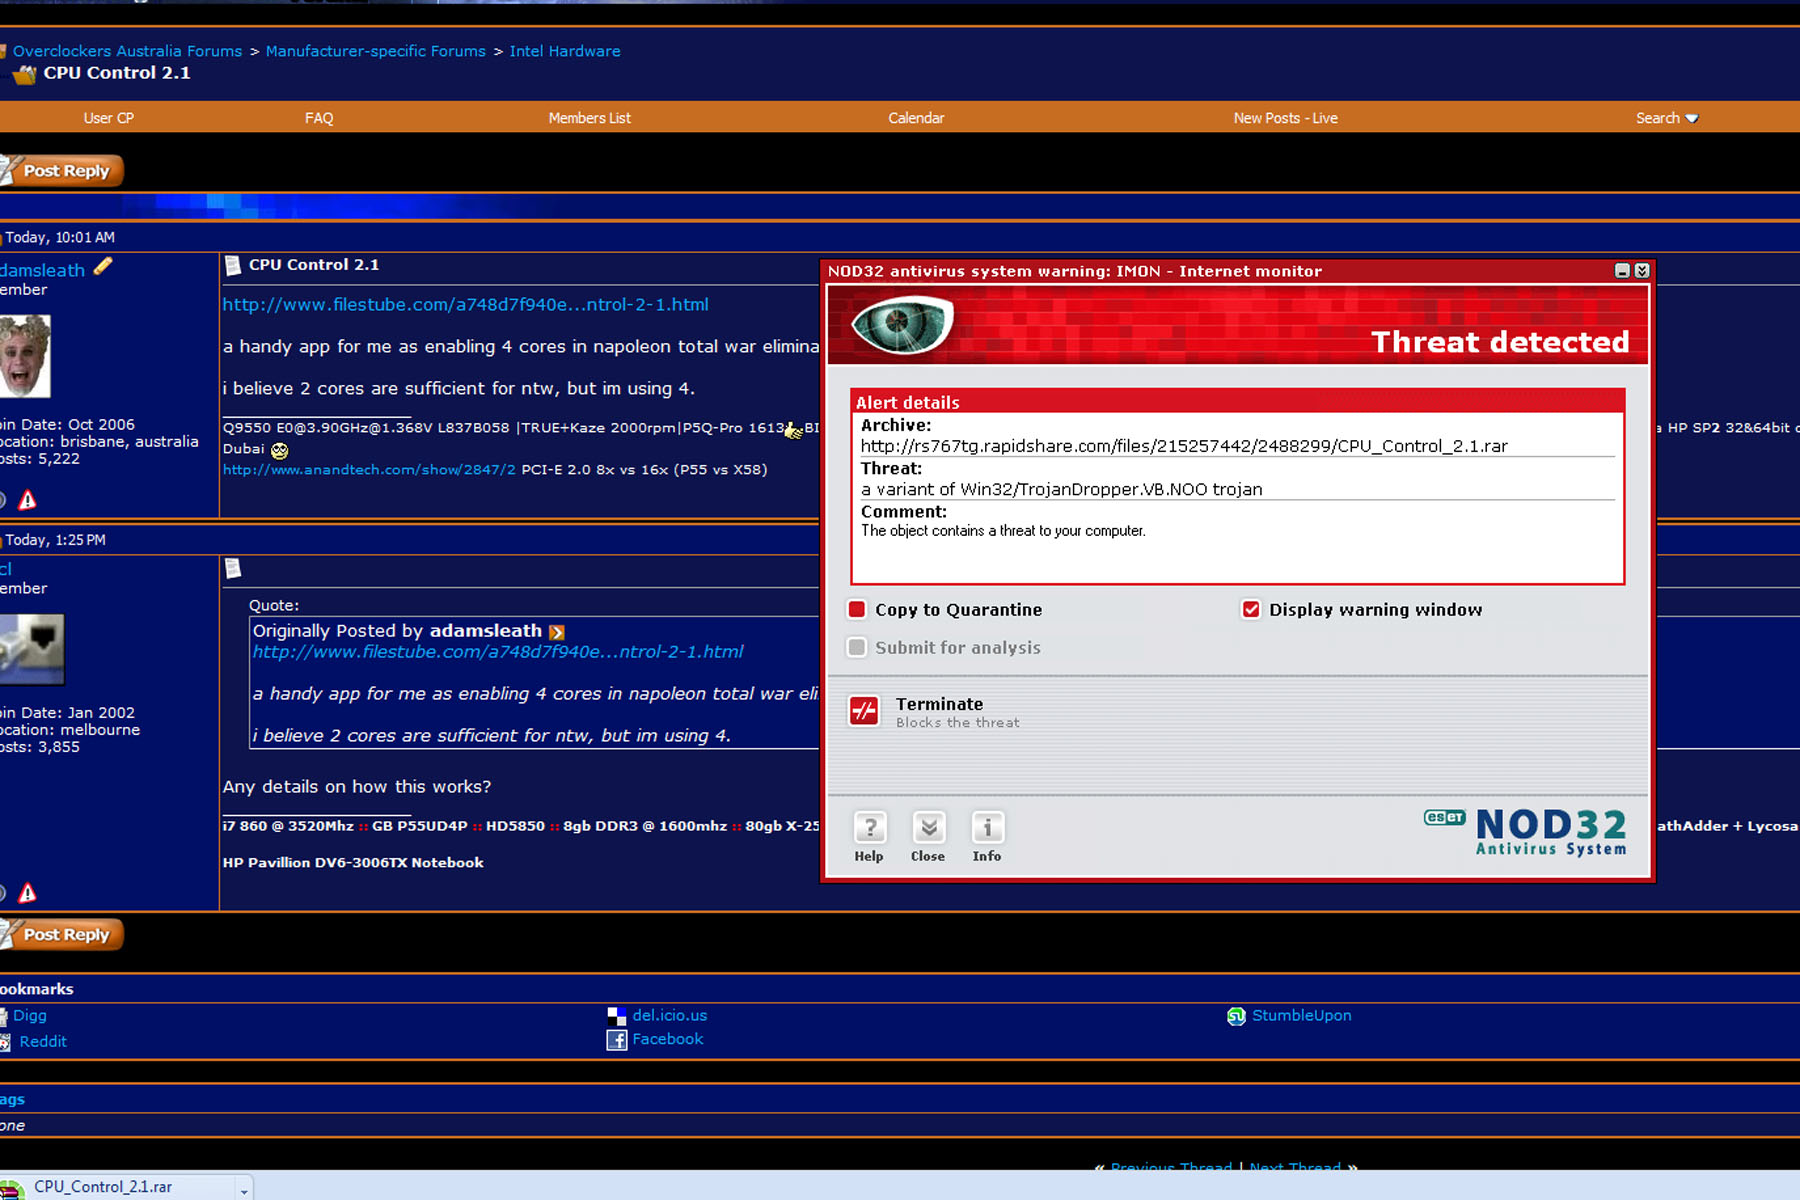Click Previous Thread link
The image size is (1800, 1200).
(x=1171, y=1166)
